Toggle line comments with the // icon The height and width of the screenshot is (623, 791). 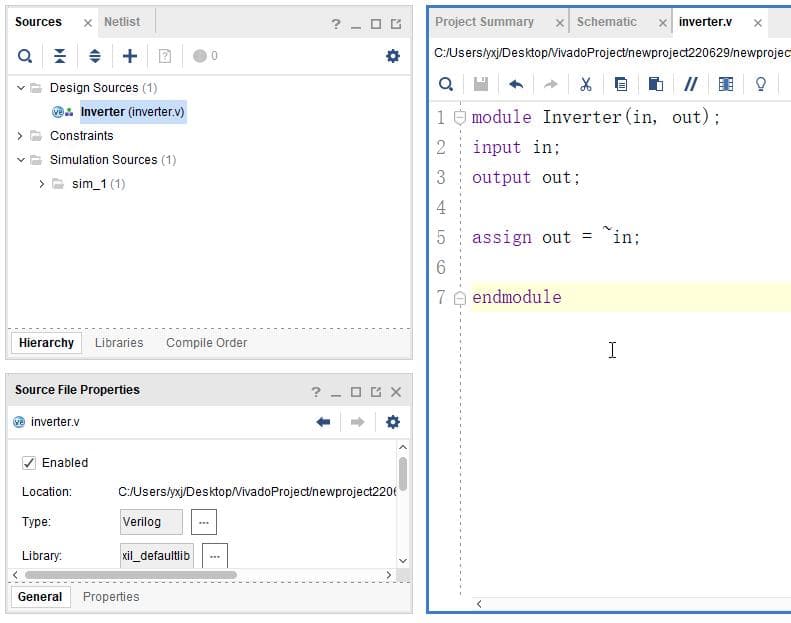pos(690,84)
